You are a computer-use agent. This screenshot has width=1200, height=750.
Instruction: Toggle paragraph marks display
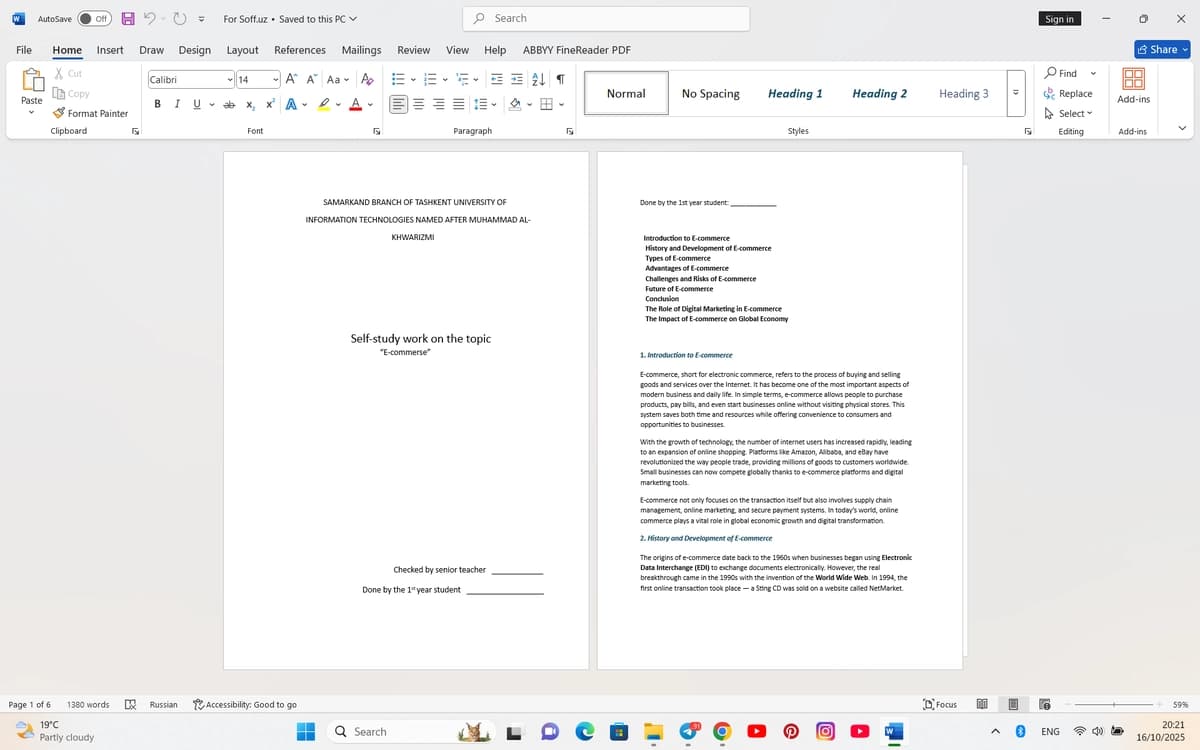tap(560, 79)
